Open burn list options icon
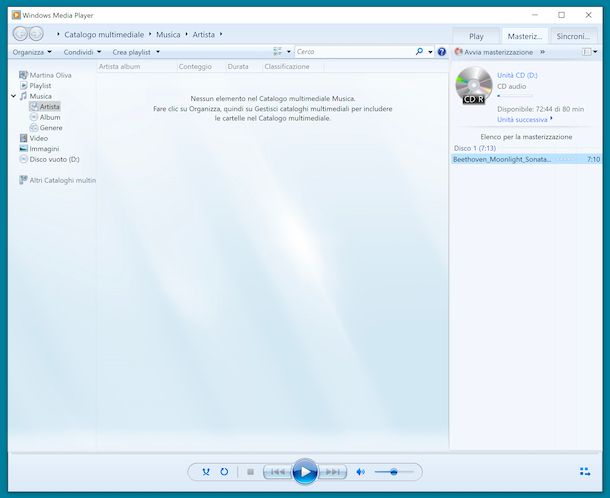 [x=587, y=52]
